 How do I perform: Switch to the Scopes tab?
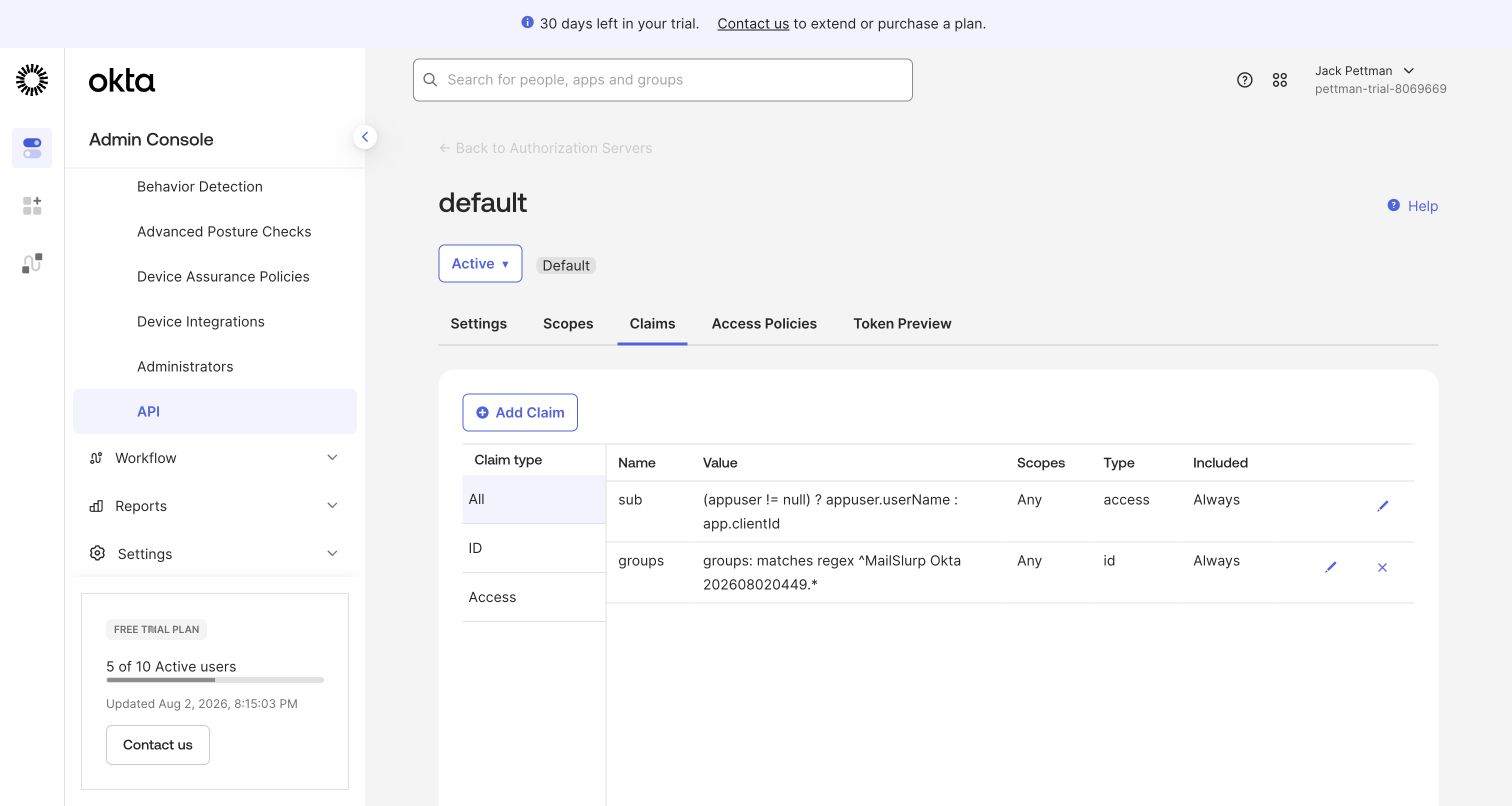[x=568, y=323]
